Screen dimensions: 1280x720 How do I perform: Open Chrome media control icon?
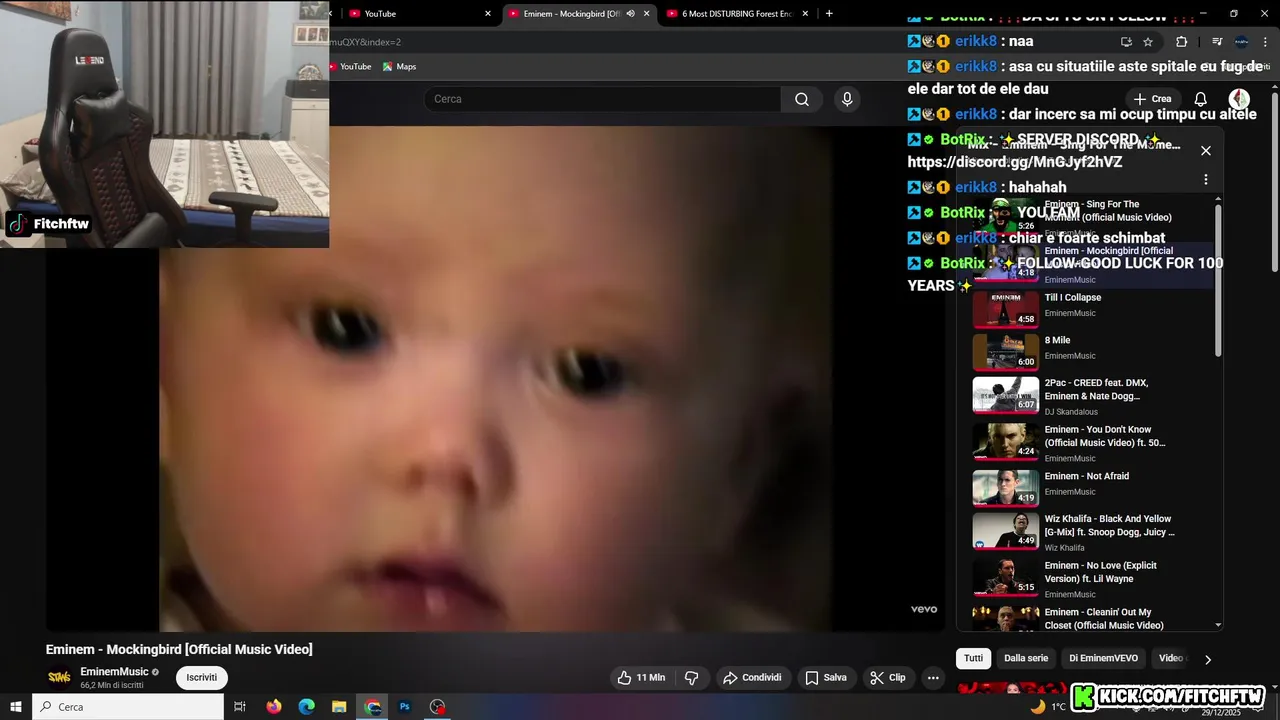click(x=1217, y=42)
